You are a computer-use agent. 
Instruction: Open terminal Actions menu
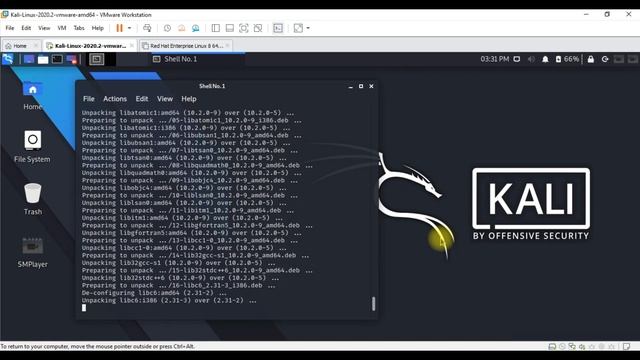click(x=115, y=99)
